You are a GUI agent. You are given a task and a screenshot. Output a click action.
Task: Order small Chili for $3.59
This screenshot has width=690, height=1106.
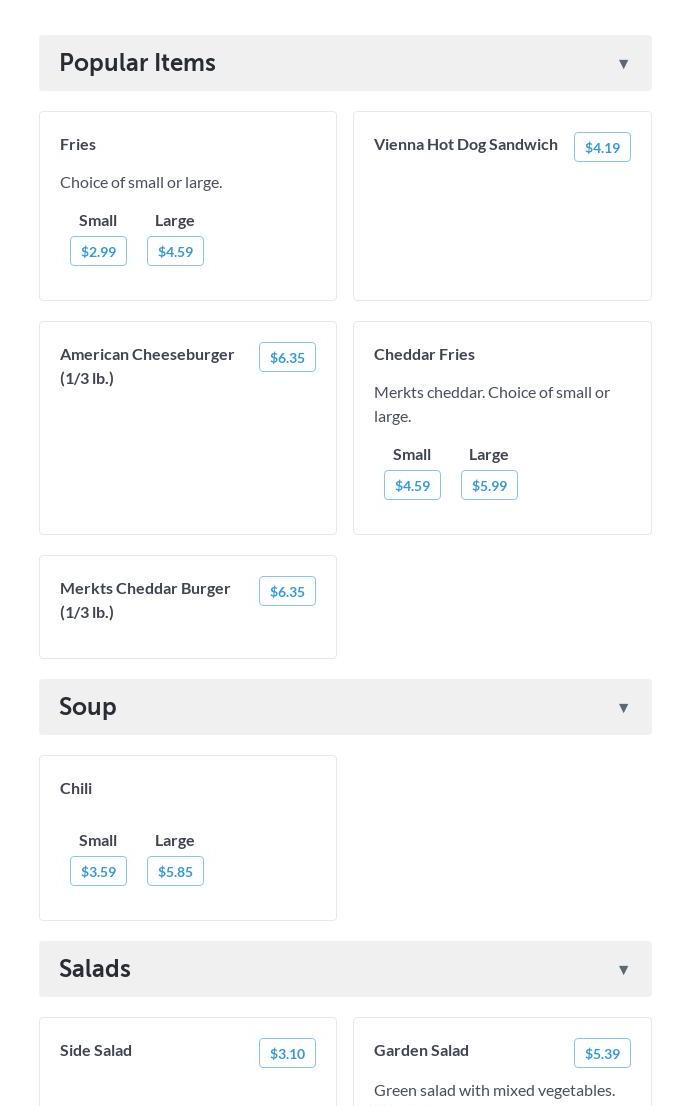(x=98, y=871)
